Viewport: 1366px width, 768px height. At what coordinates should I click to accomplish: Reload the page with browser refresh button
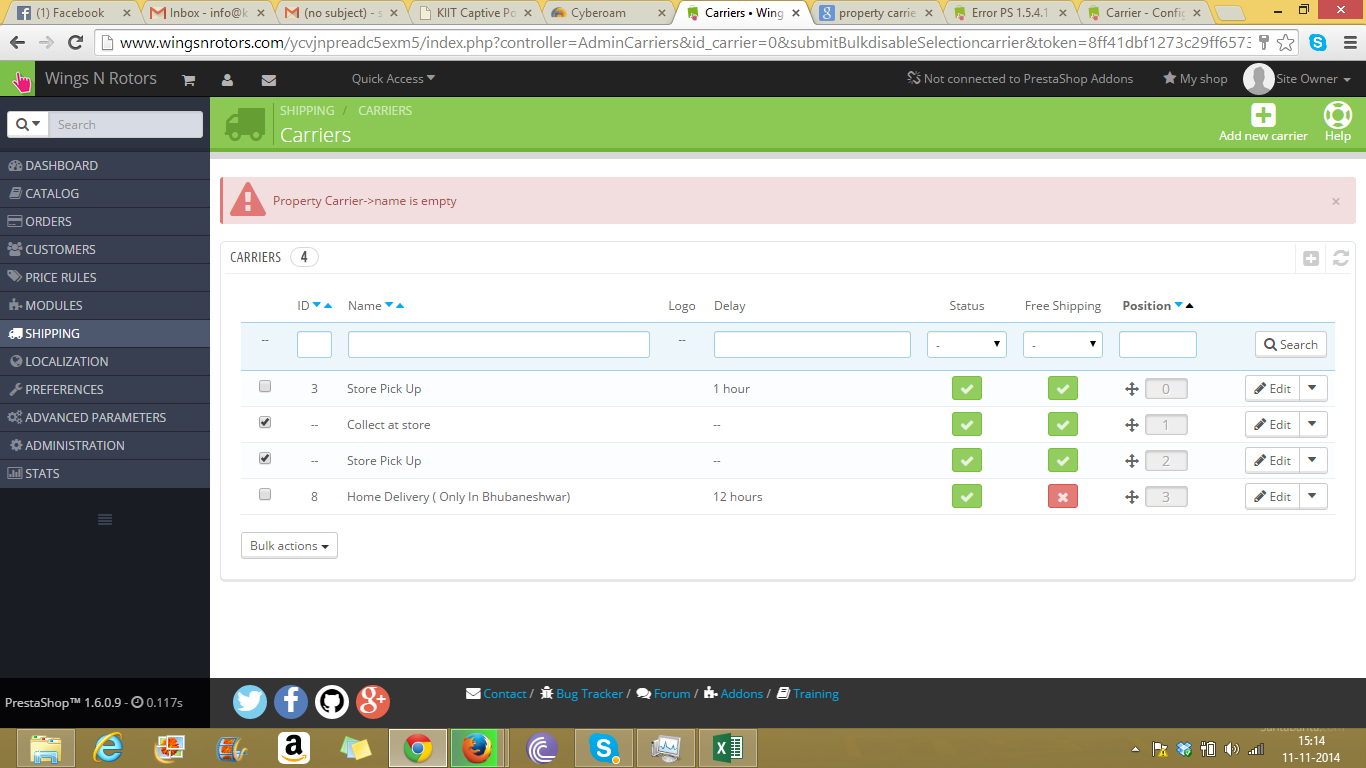(x=75, y=43)
